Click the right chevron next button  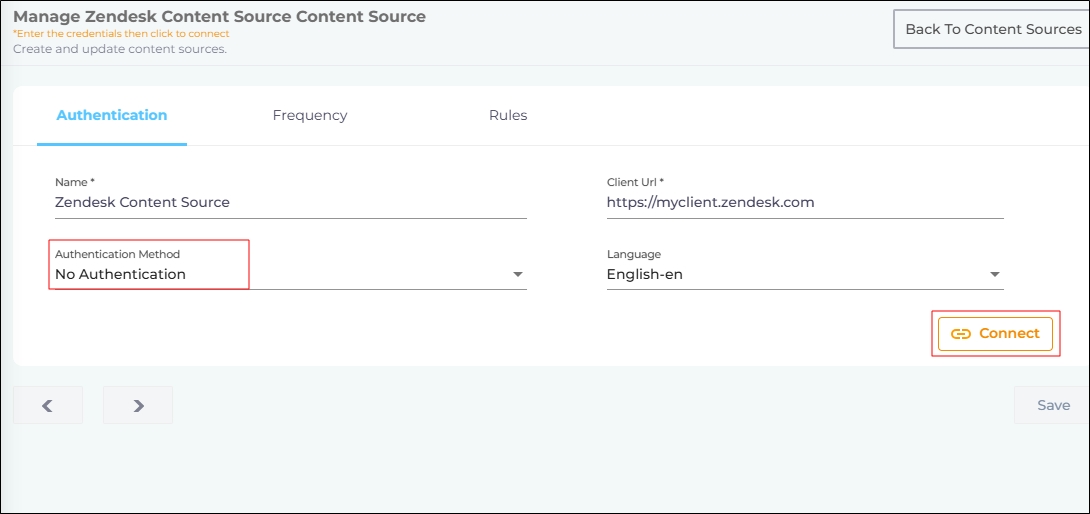click(x=138, y=405)
